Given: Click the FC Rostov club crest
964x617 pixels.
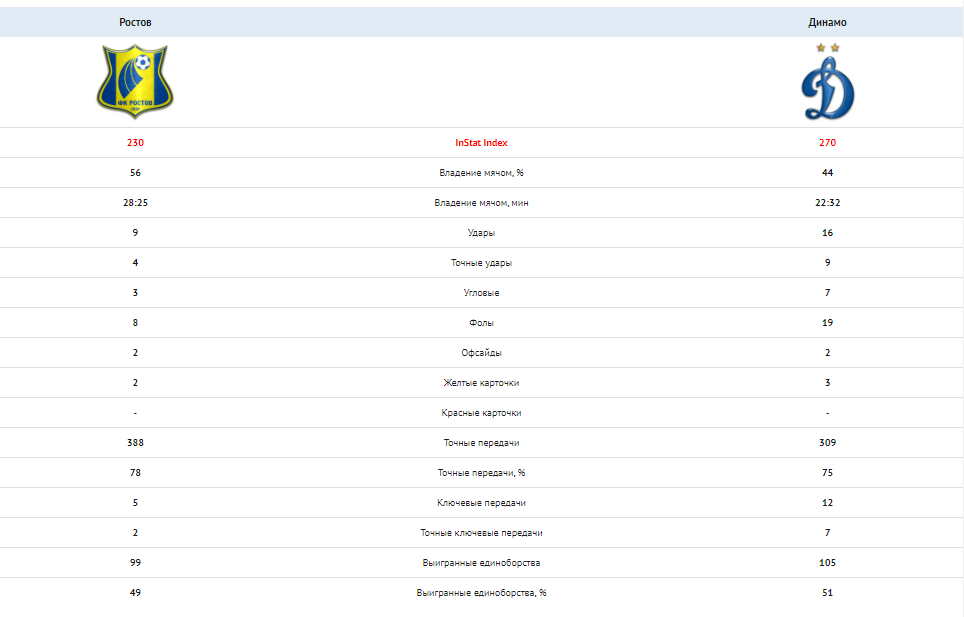Looking at the screenshot, I should pyautogui.click(x=135, y=81).
